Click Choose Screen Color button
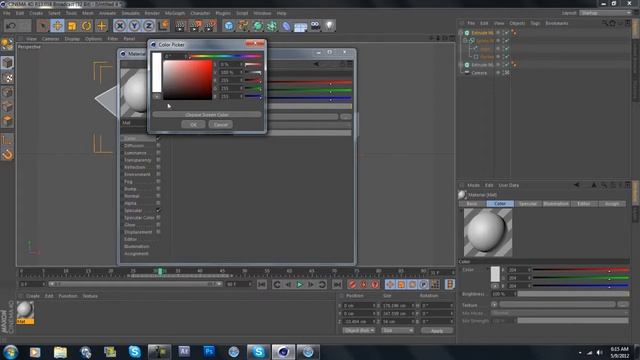 pos(207,115)
